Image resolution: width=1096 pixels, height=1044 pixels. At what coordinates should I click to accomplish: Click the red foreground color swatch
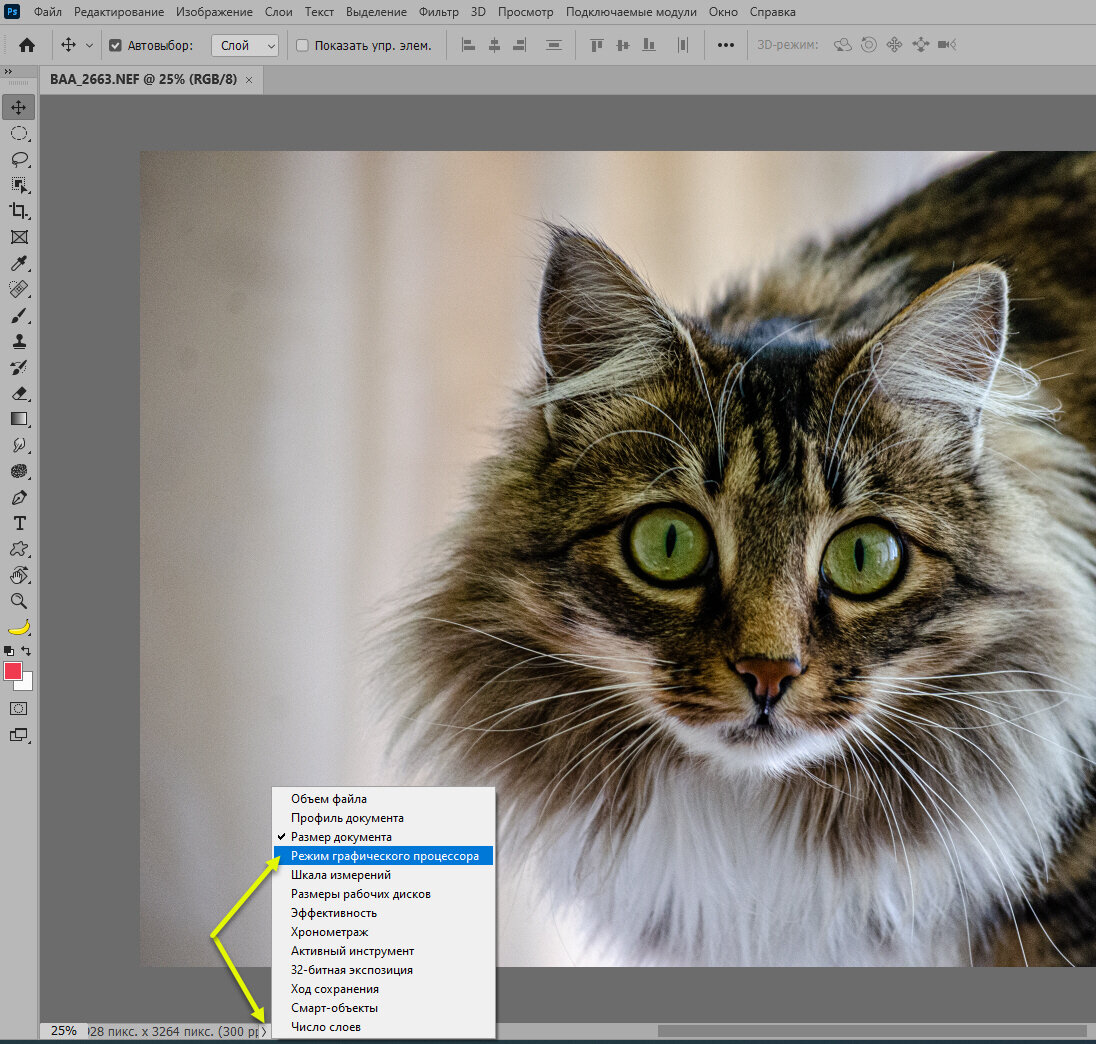13,671
